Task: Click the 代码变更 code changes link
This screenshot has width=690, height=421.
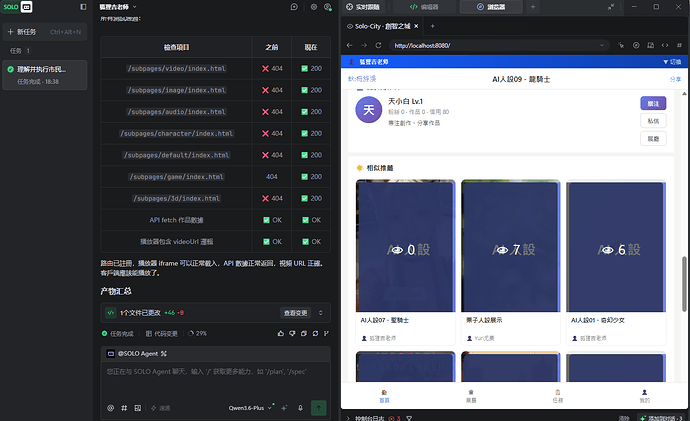Action: pyautogui.click(x=161, y=333)
